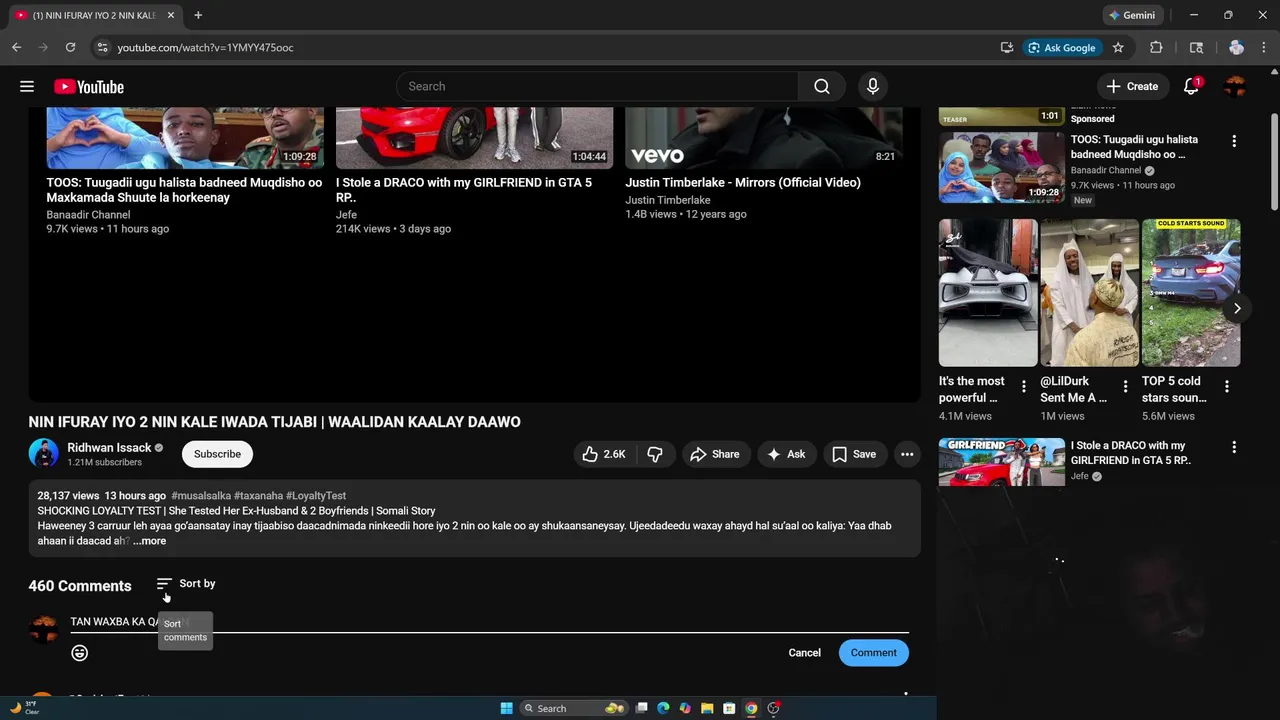View site information icon in address bar
The height and width of the screenshot is (720, 1280).
pos(101,47)
